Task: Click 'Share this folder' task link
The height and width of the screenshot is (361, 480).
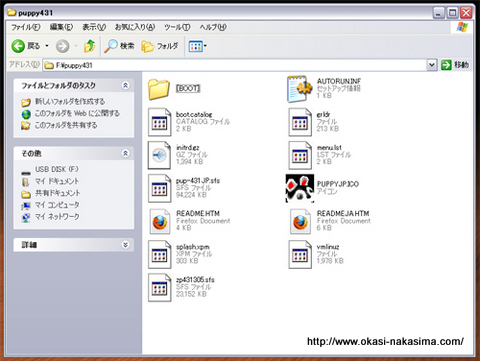Action: coord(66,125)
